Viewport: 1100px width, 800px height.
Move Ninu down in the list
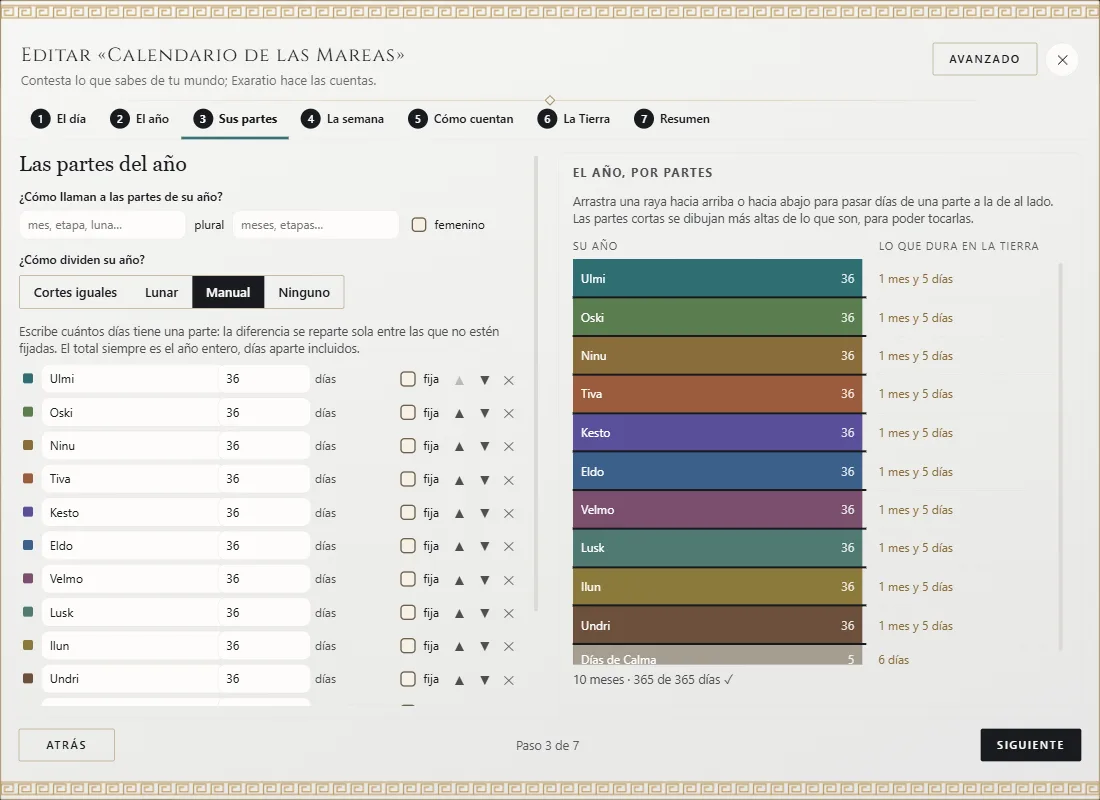click(x=485, y=446)
